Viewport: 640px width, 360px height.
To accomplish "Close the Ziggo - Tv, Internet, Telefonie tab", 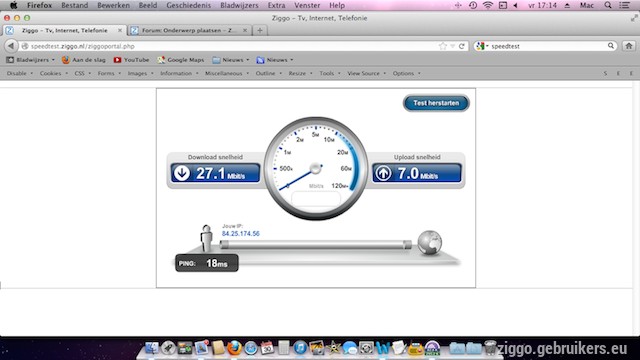I will point(120,30).
